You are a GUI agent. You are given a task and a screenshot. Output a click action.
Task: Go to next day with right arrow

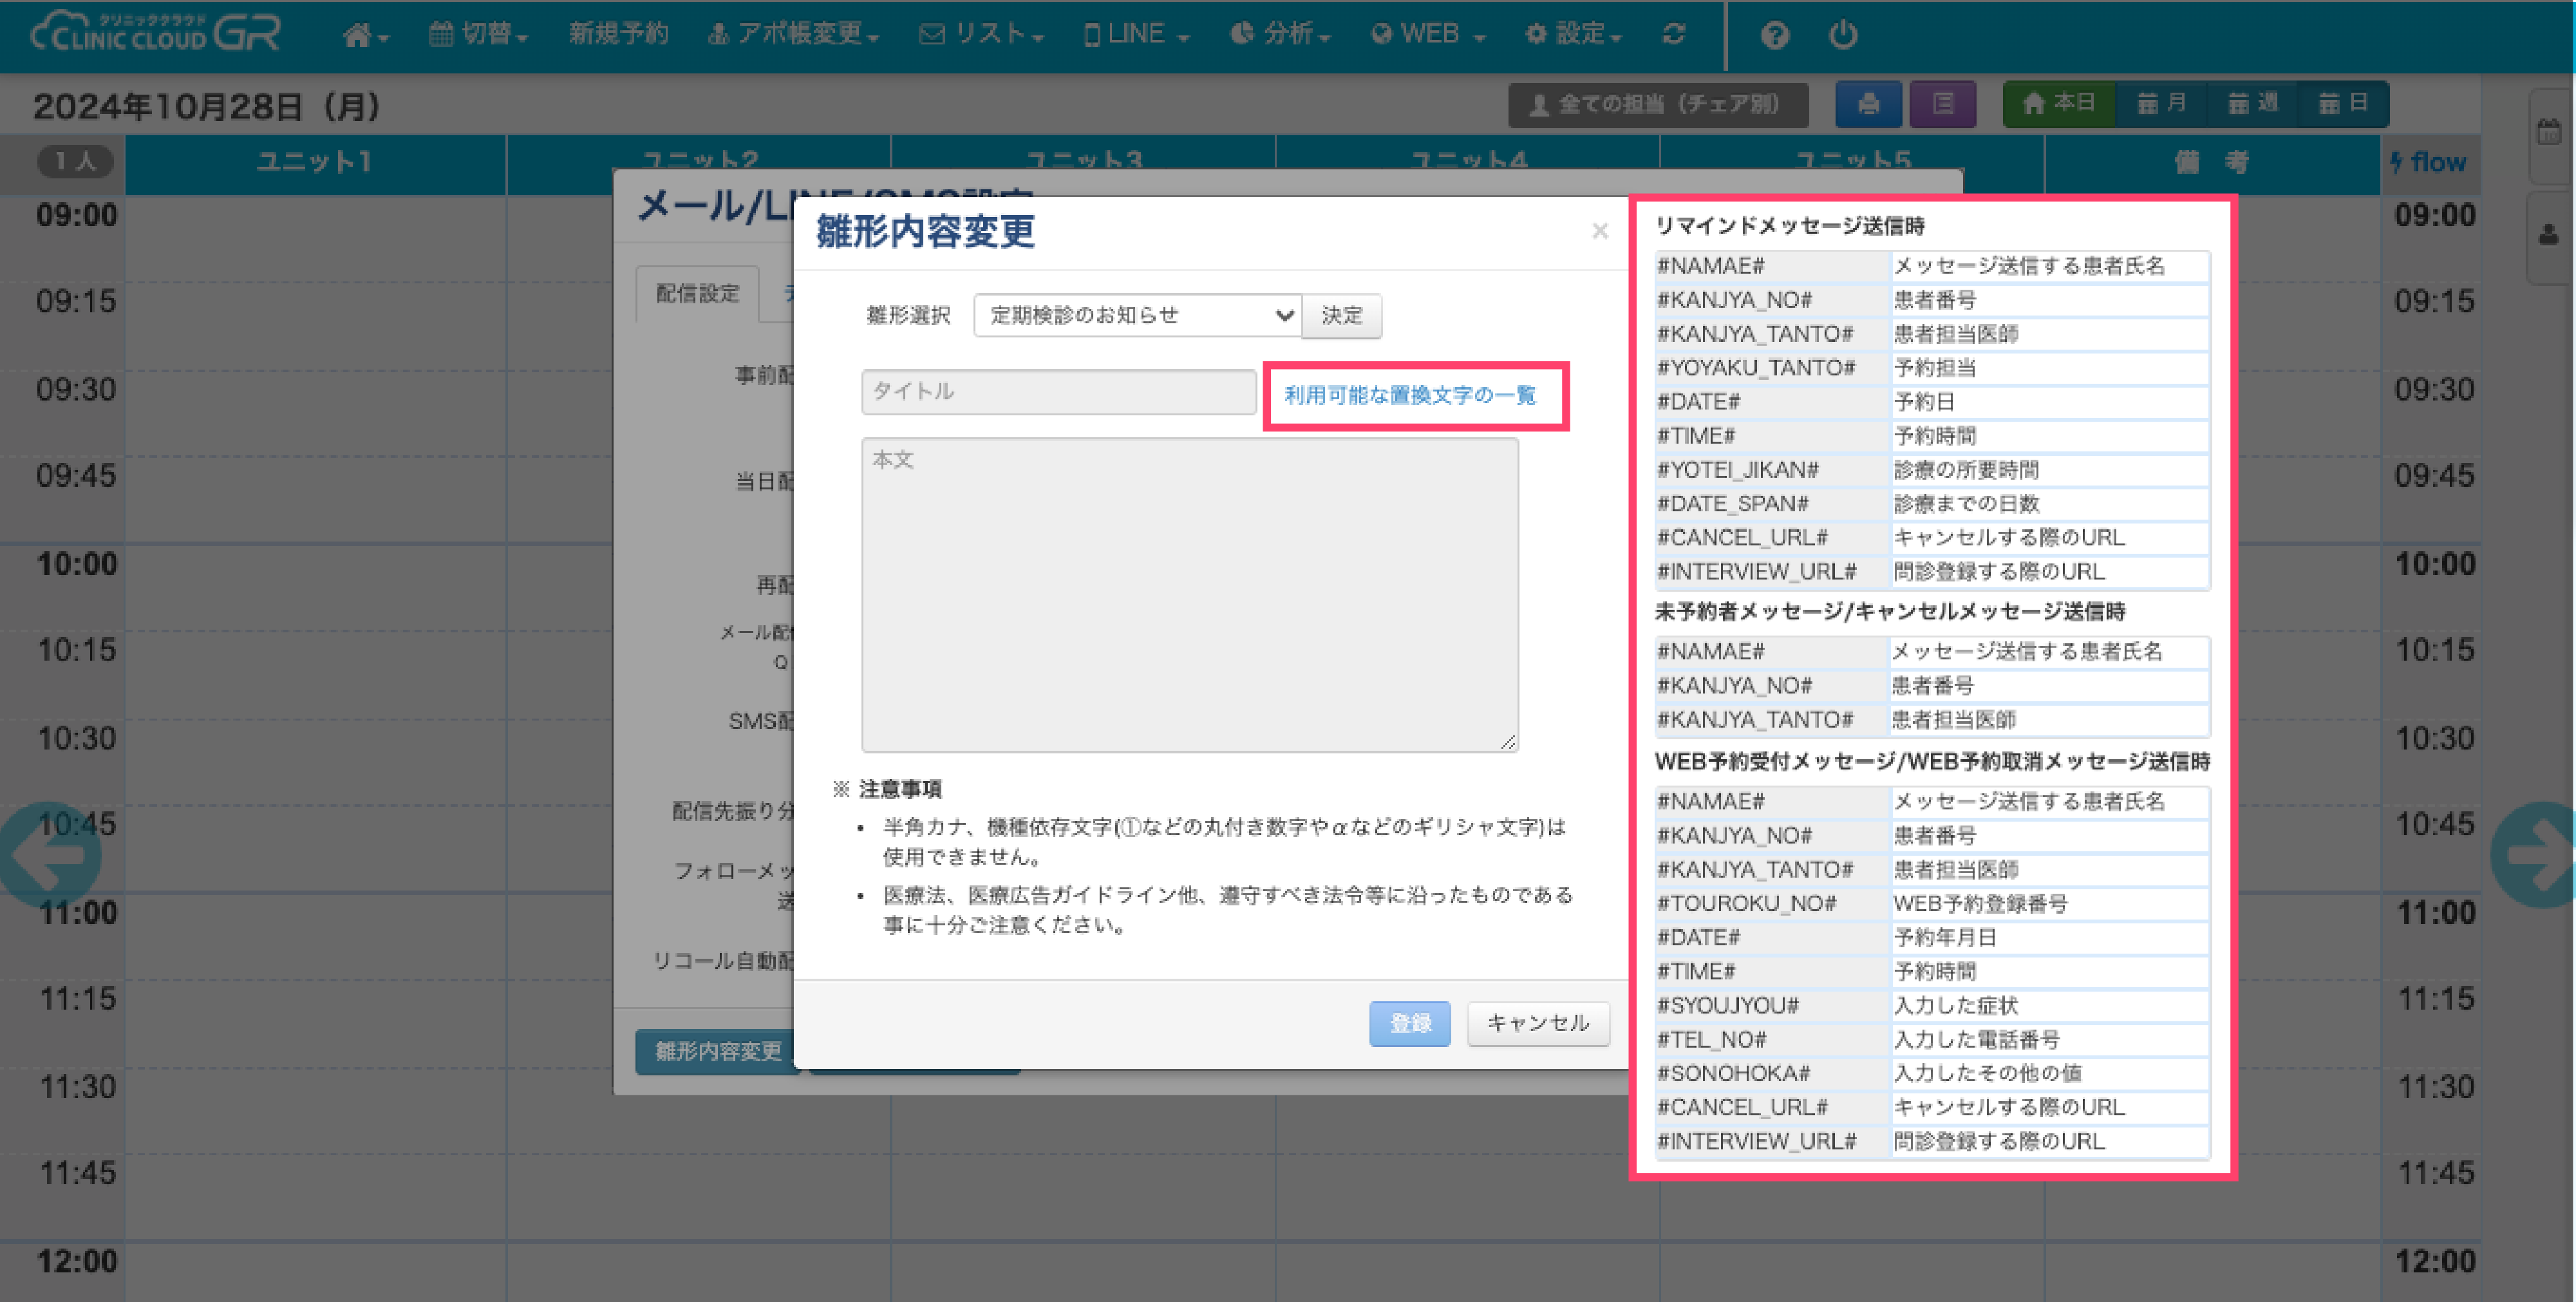pos(2535,855)
